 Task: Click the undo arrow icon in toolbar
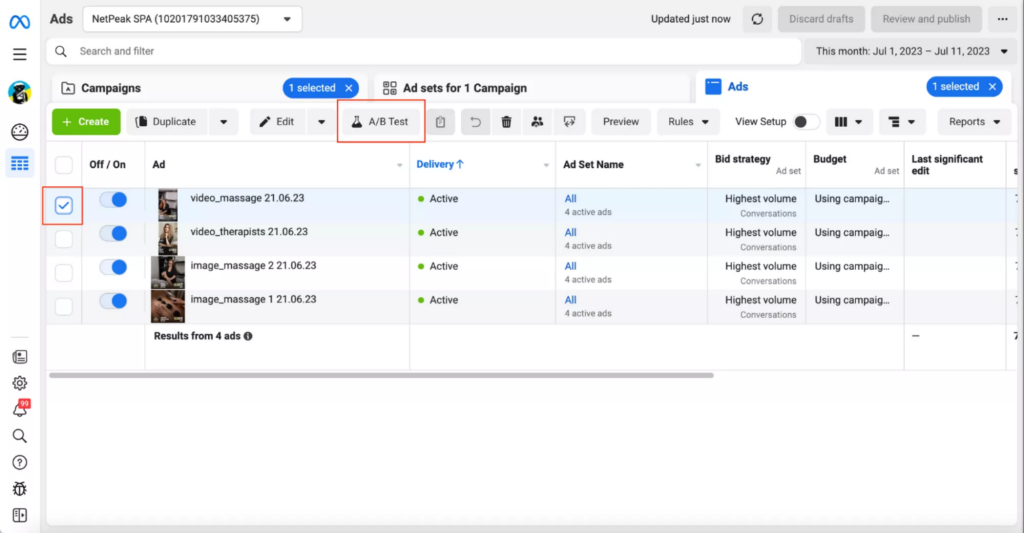(x=476, y=122)
